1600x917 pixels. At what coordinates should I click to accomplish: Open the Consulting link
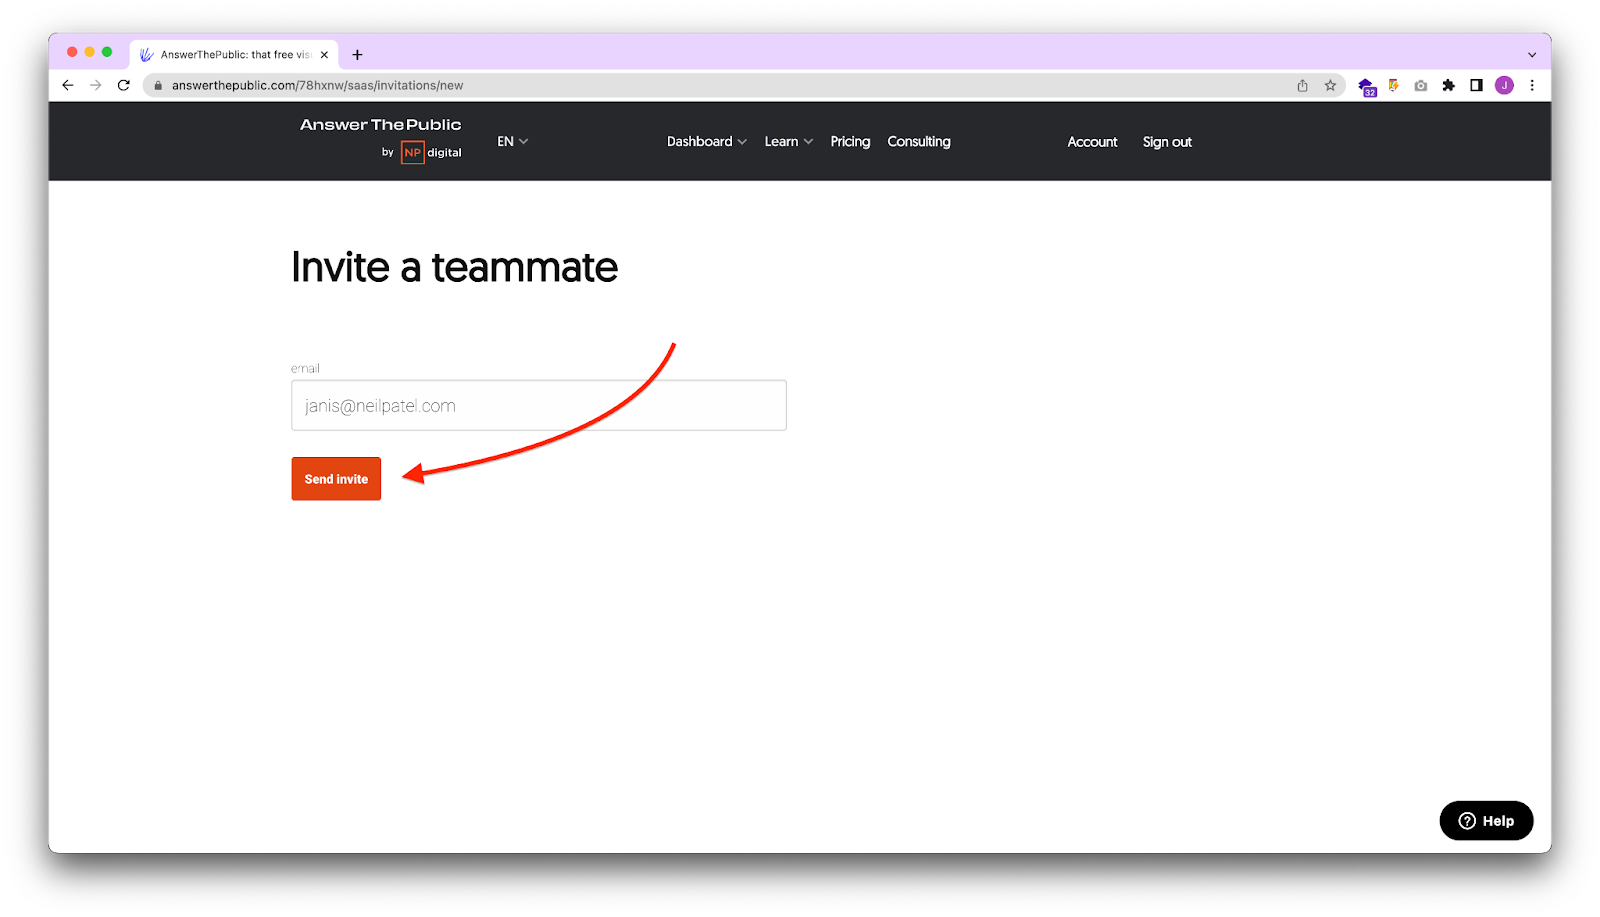(919, 142)
